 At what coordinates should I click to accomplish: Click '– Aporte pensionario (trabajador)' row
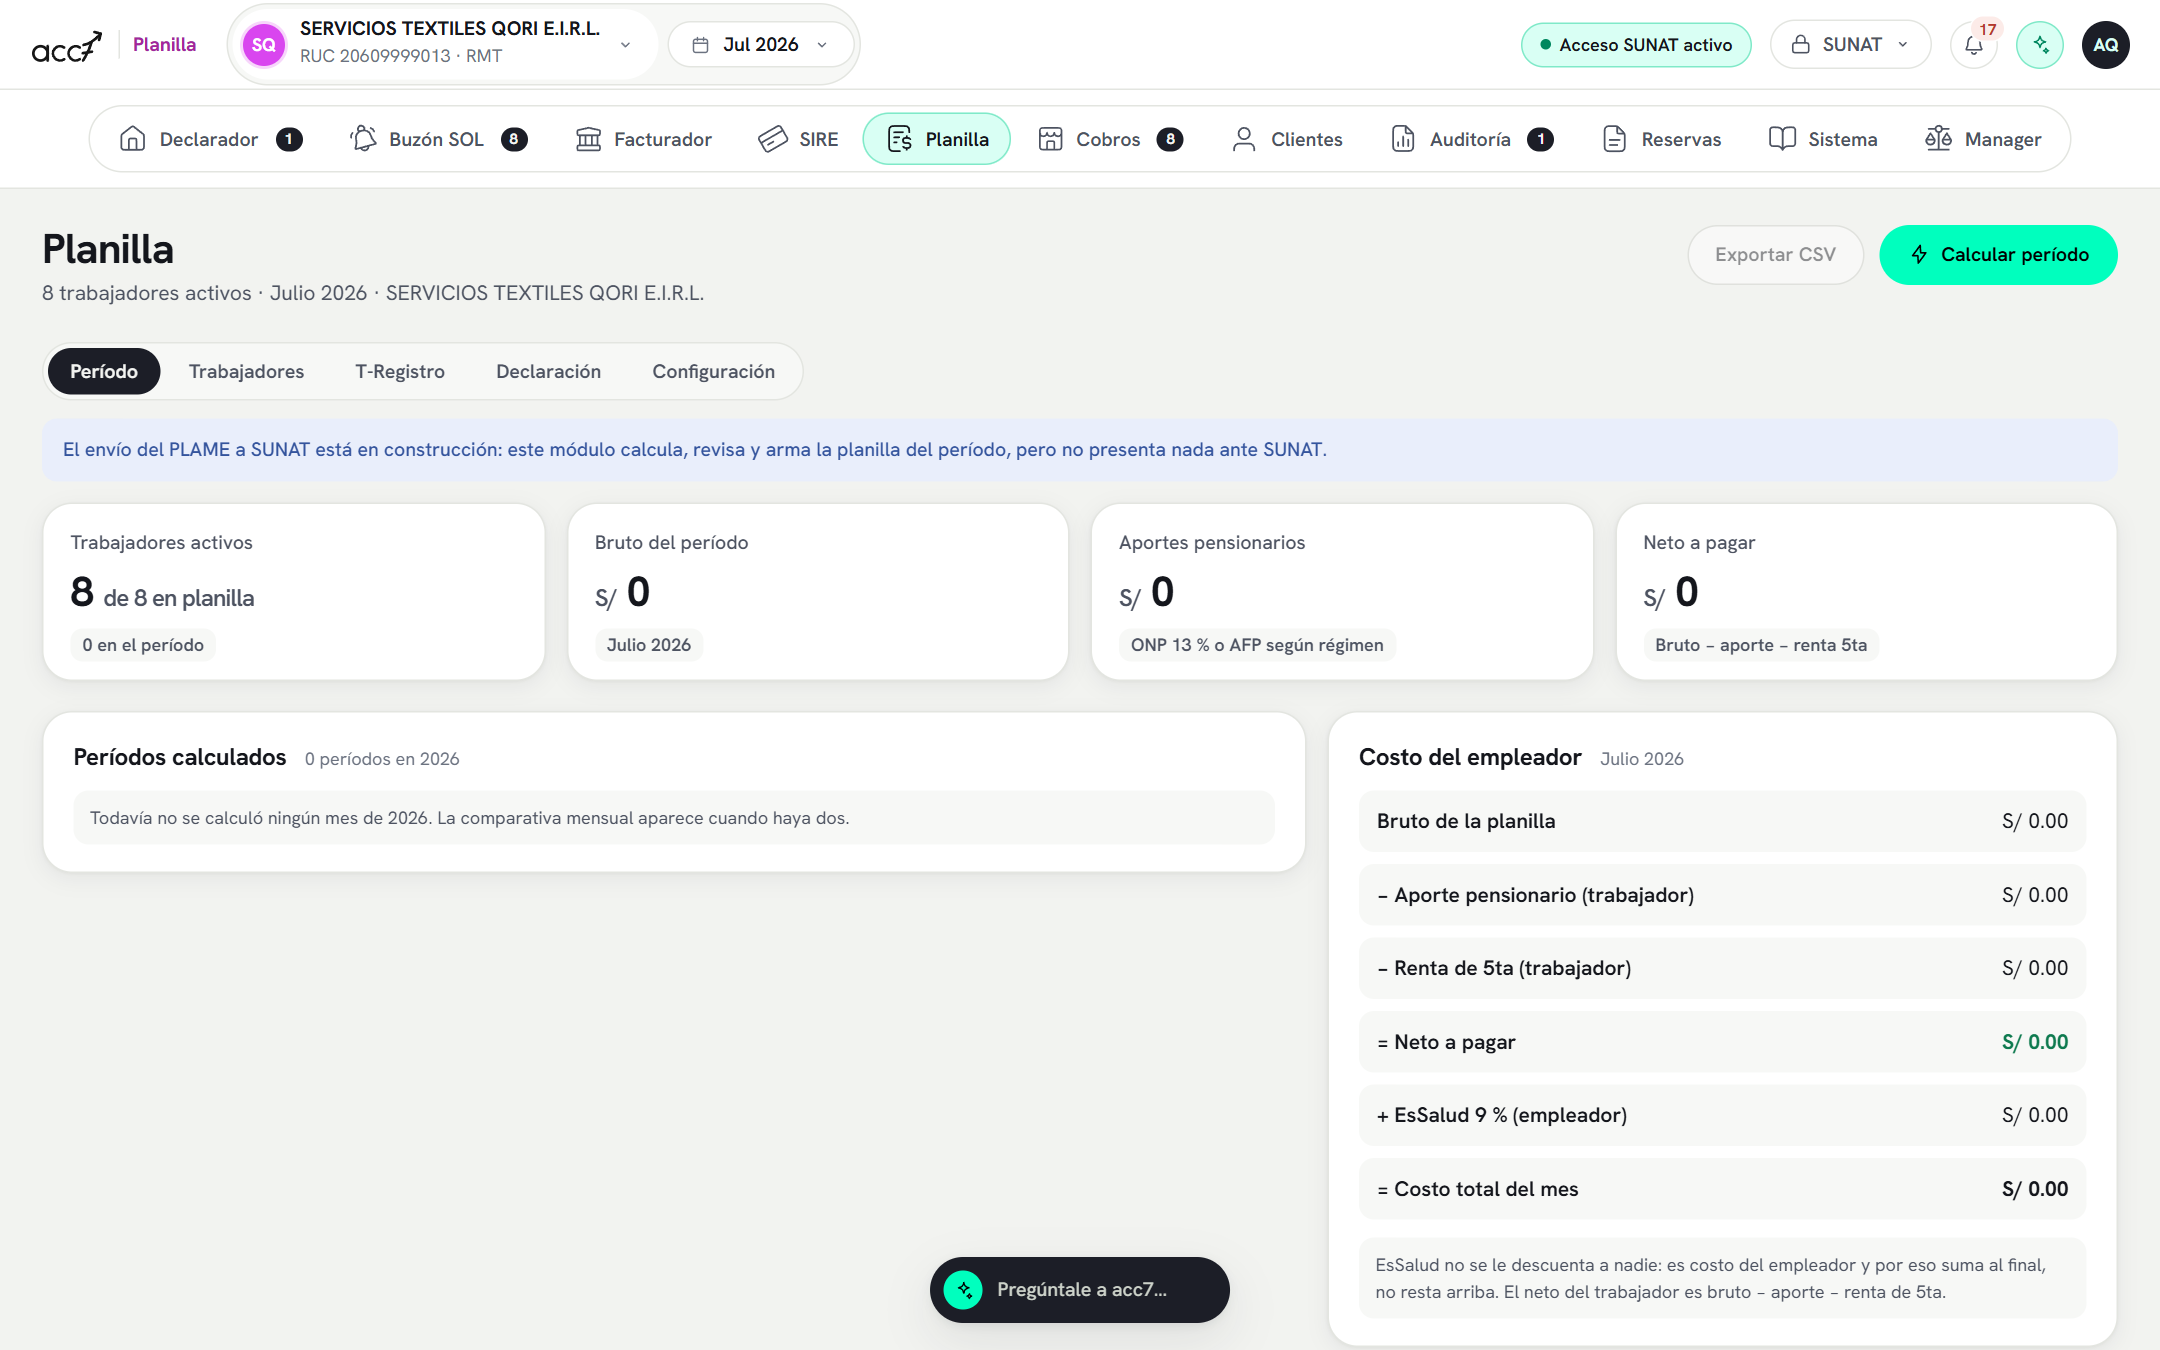tap(1722, 896)
